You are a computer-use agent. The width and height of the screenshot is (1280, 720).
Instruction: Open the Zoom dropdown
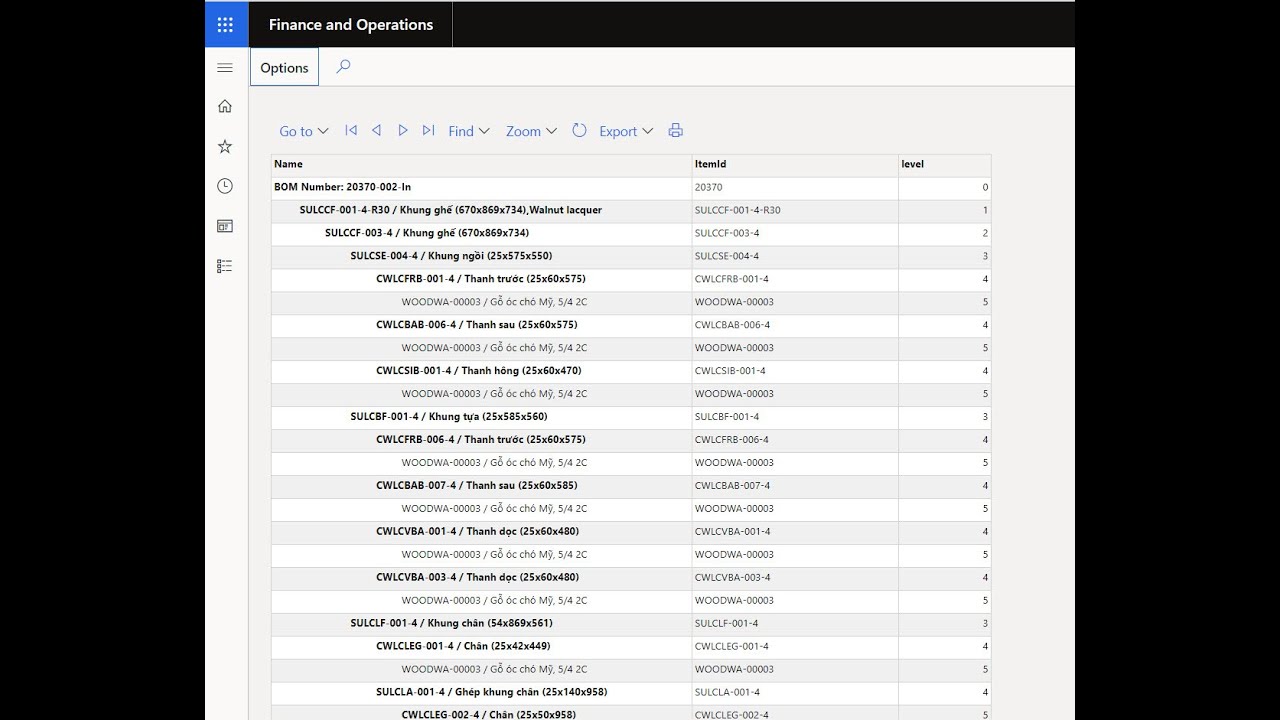[x=531, y=131]
